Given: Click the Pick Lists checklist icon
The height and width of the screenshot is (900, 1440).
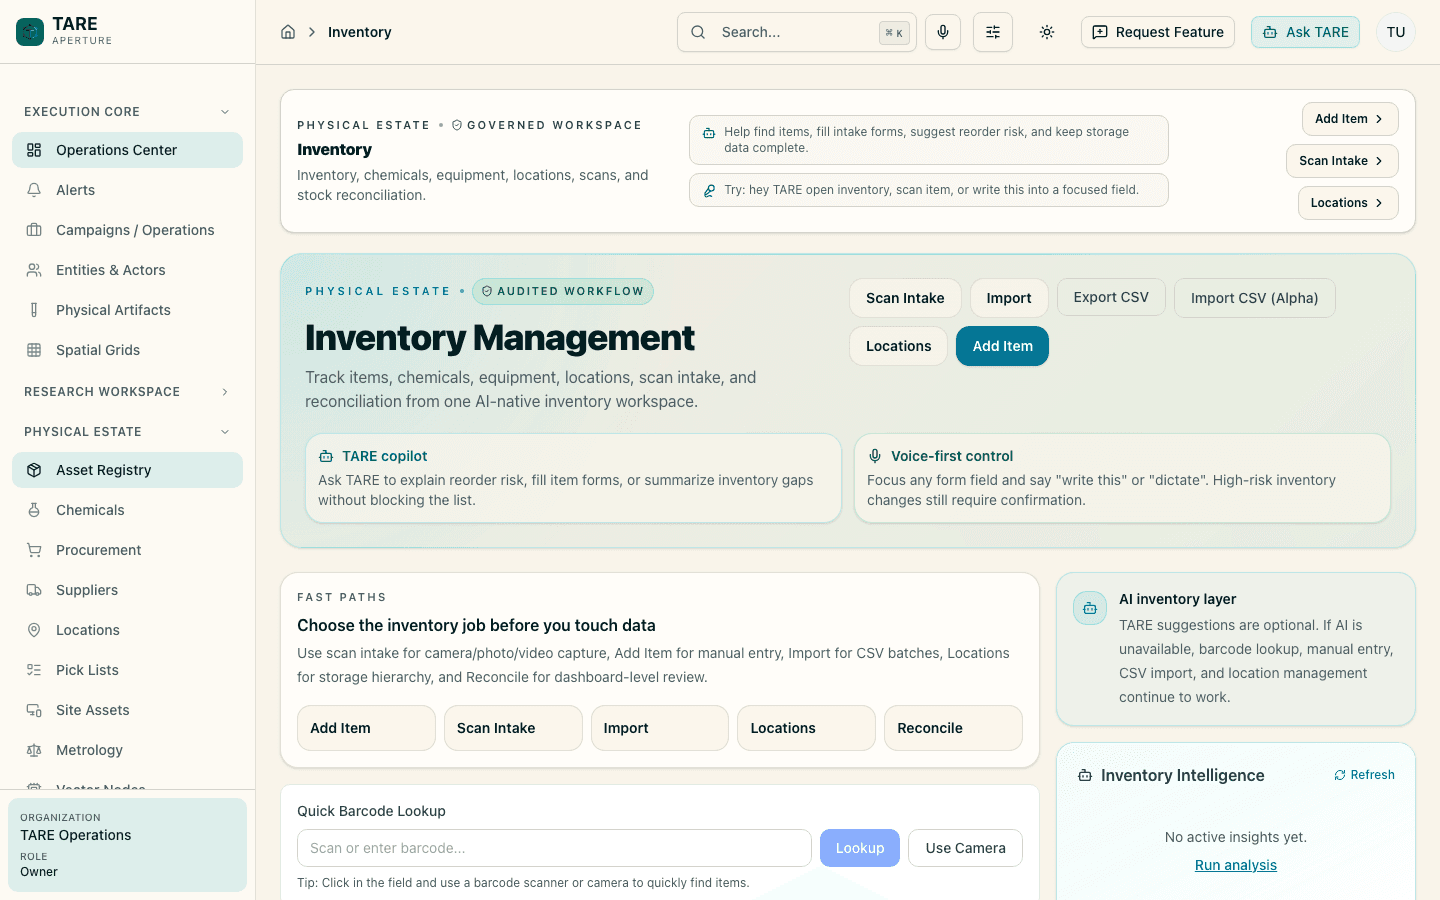Looking at the screenshot, I should (x=34, y=670).
